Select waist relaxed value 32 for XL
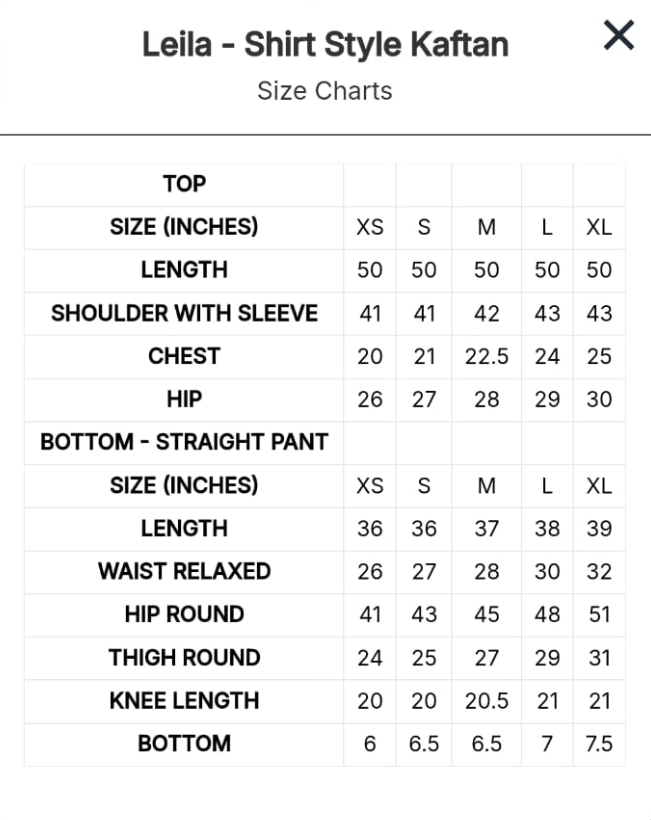 pyautogui.click(x=599, y=572)
